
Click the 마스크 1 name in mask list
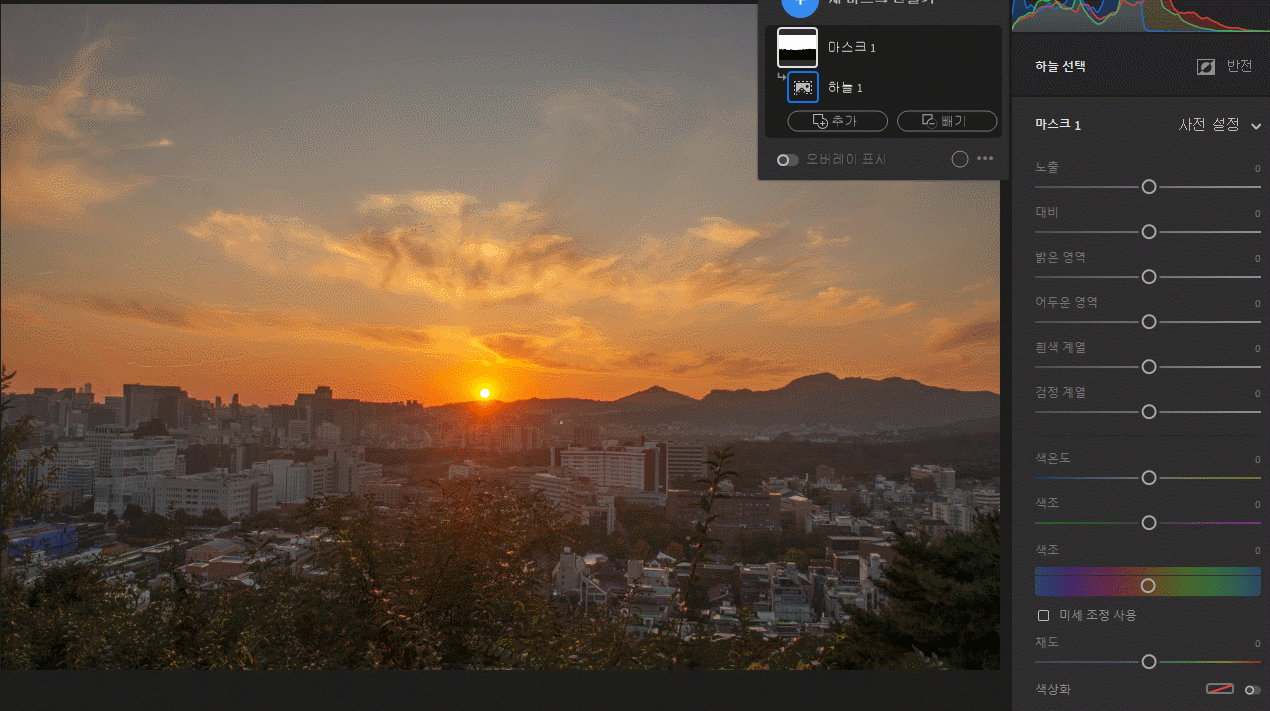(x=852, y=48)
